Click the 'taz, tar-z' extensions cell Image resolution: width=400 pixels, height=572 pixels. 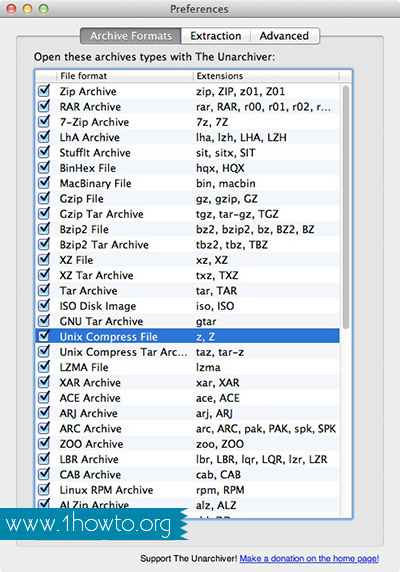(x=220, y=352)
